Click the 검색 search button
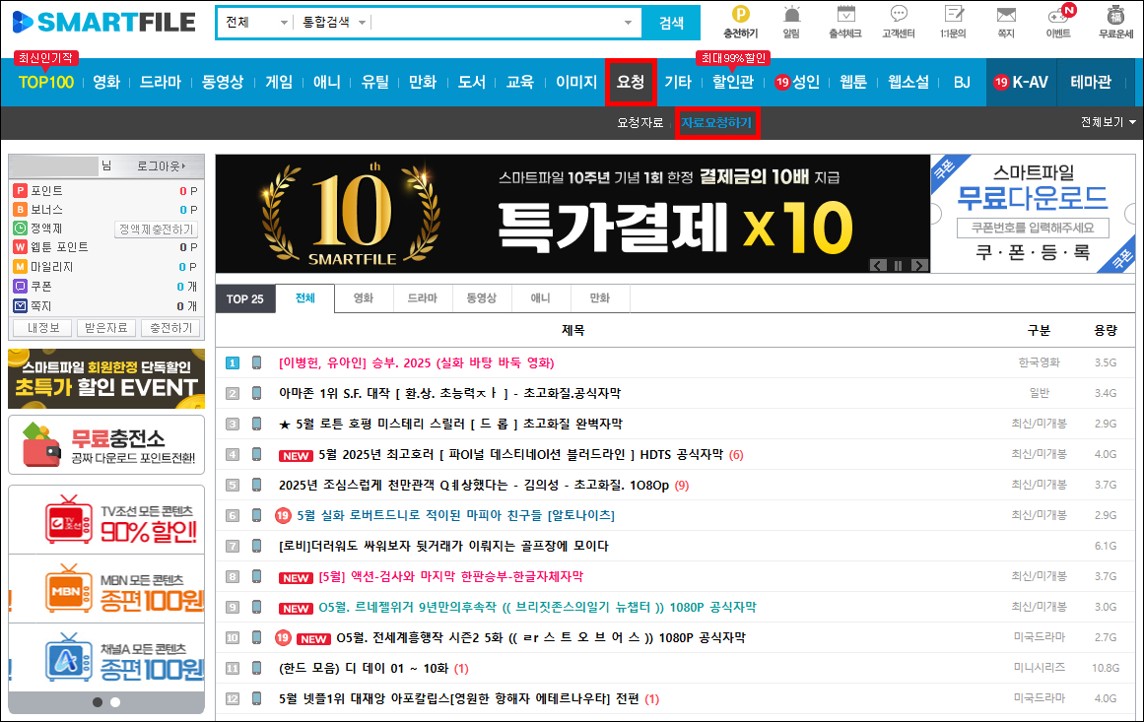Viewport: 1144px width, 722px height. pyautogui.click(x=671, y=23)
